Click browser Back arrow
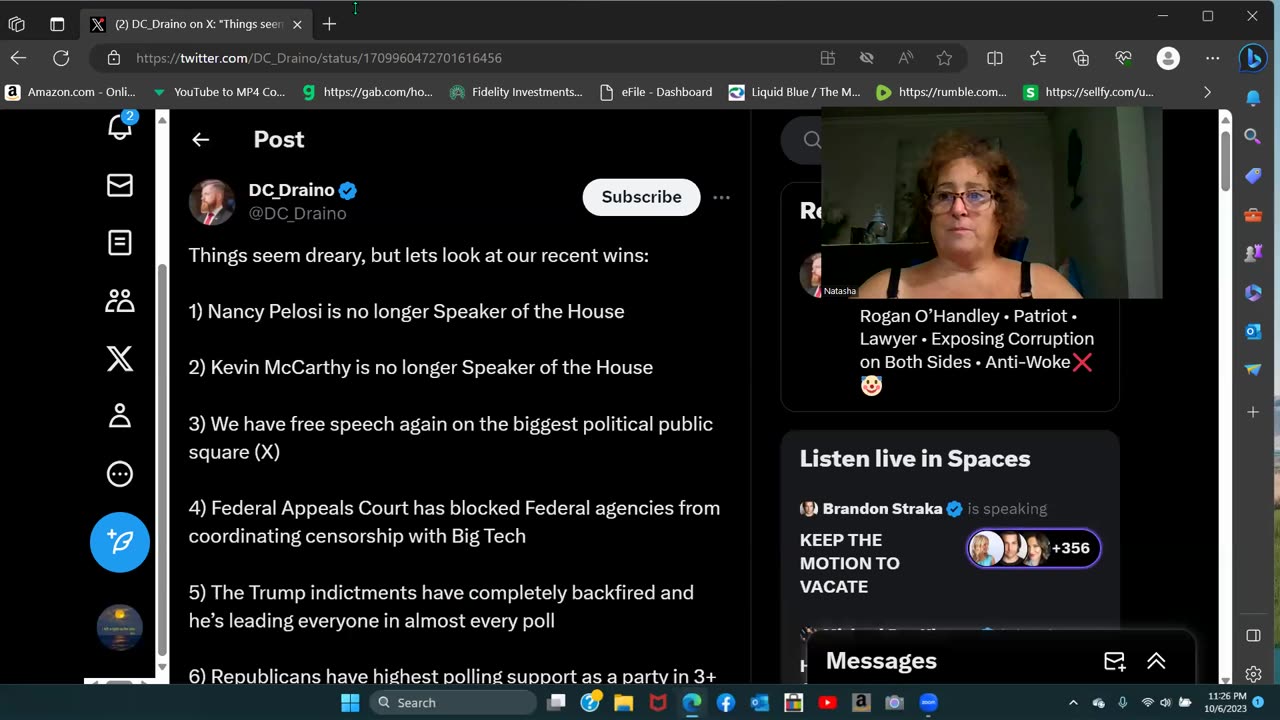The height and width of the screenshot is (720, 1280). tap(18, 58)
